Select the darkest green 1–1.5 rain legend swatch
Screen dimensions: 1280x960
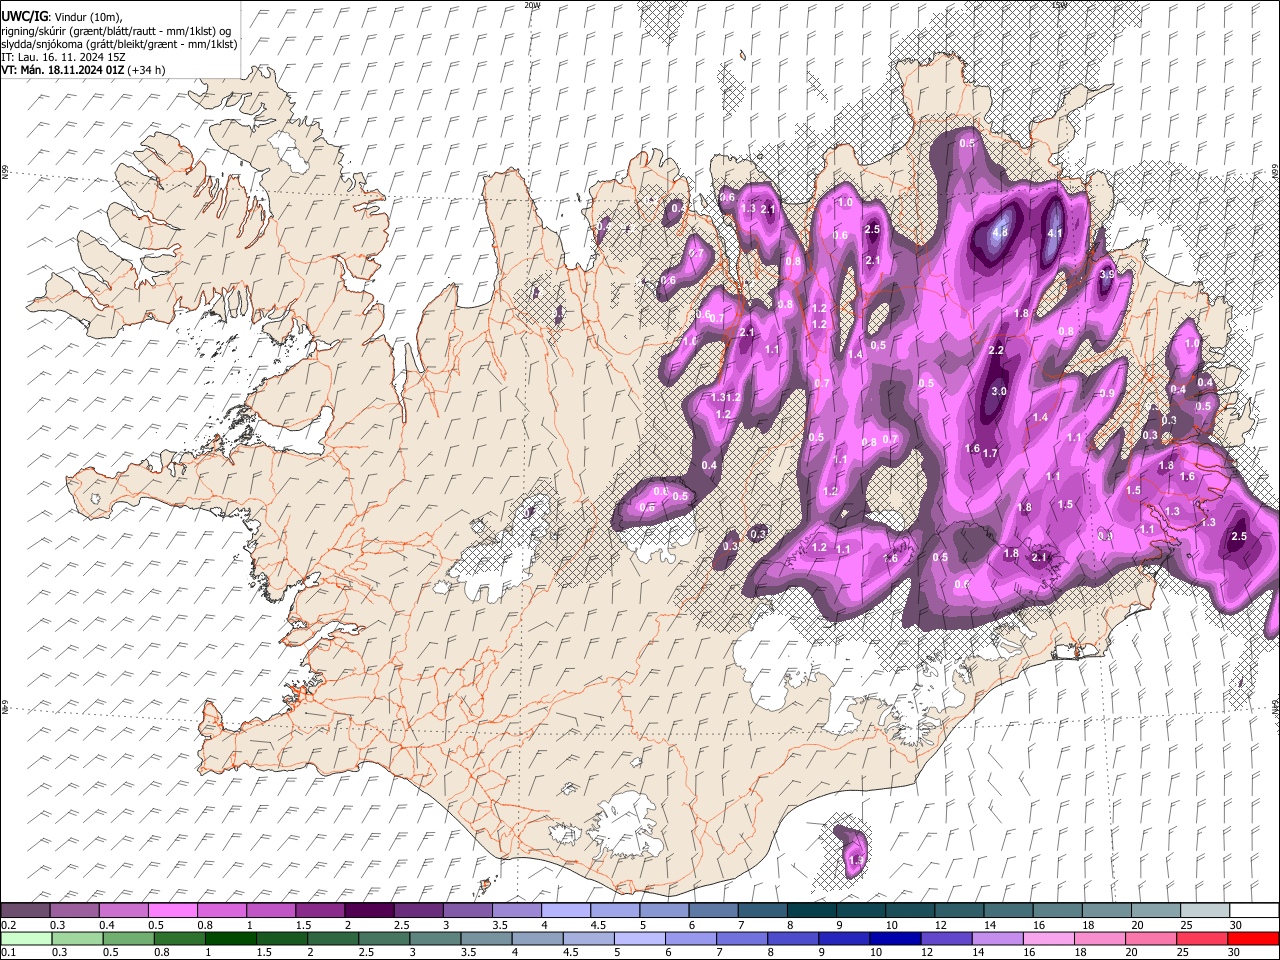(230, 938)
